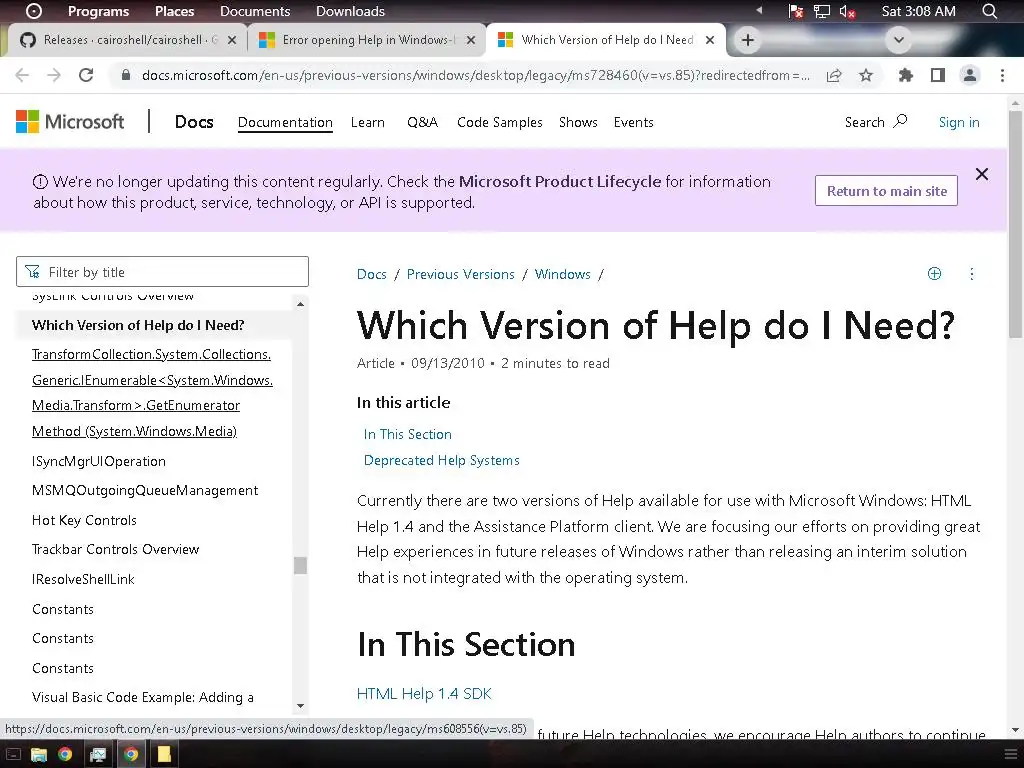Image resolution: width=1024 pixels, height=768 pixels.
Task: Click the sidebar scrollbar thumb
Action: coord(300,565)
